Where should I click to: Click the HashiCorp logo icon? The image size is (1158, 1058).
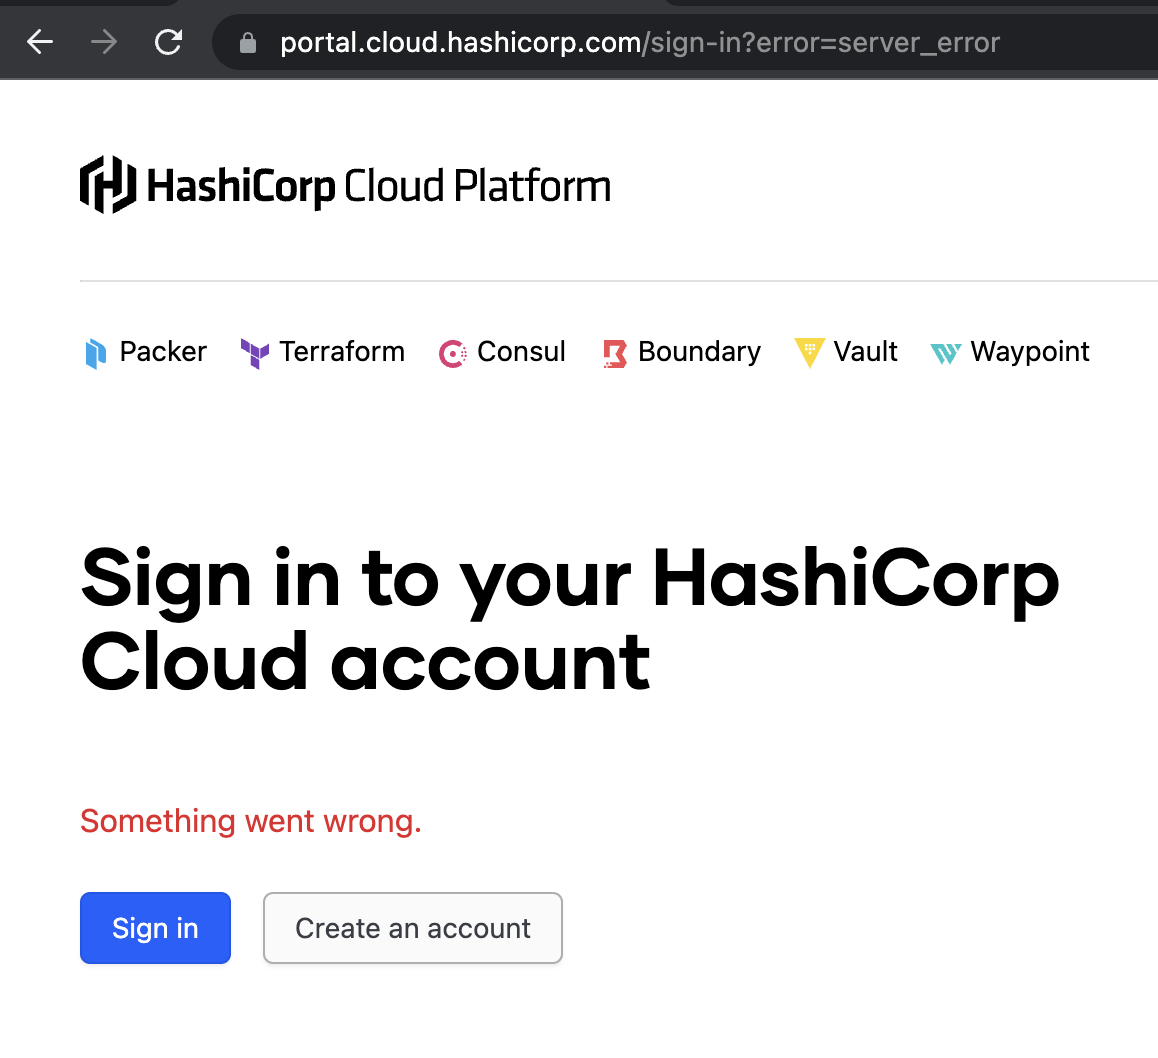click(x=107, y=185)
